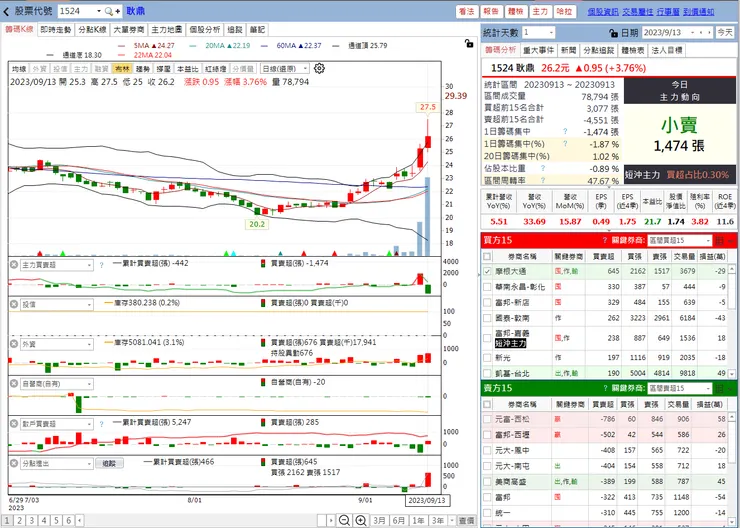Remove the 自營商(自有) indicator panel
This screenshot has height=528, width=740.
tap(14, 384)
